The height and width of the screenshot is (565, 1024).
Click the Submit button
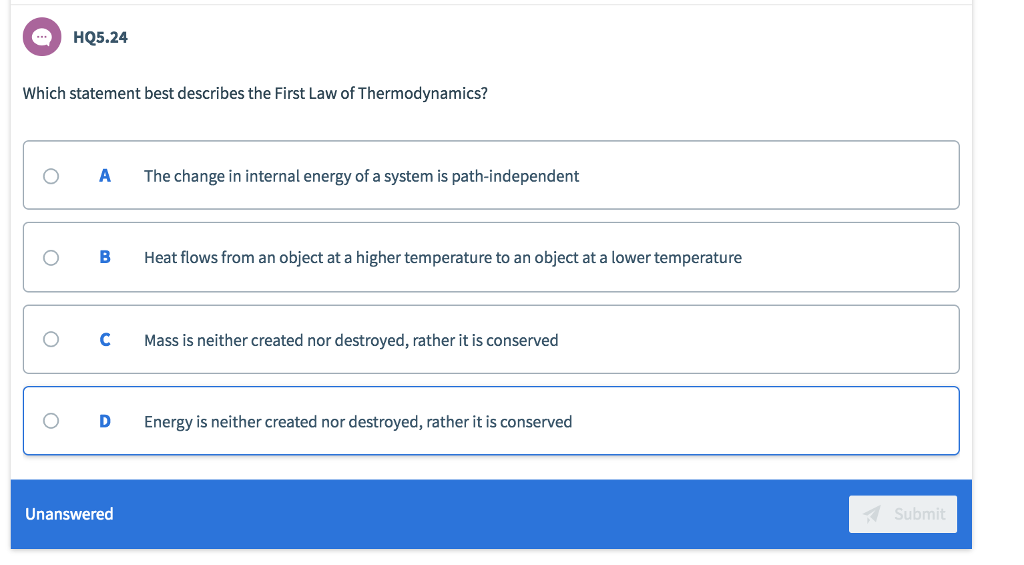click(x=903, y=514)
